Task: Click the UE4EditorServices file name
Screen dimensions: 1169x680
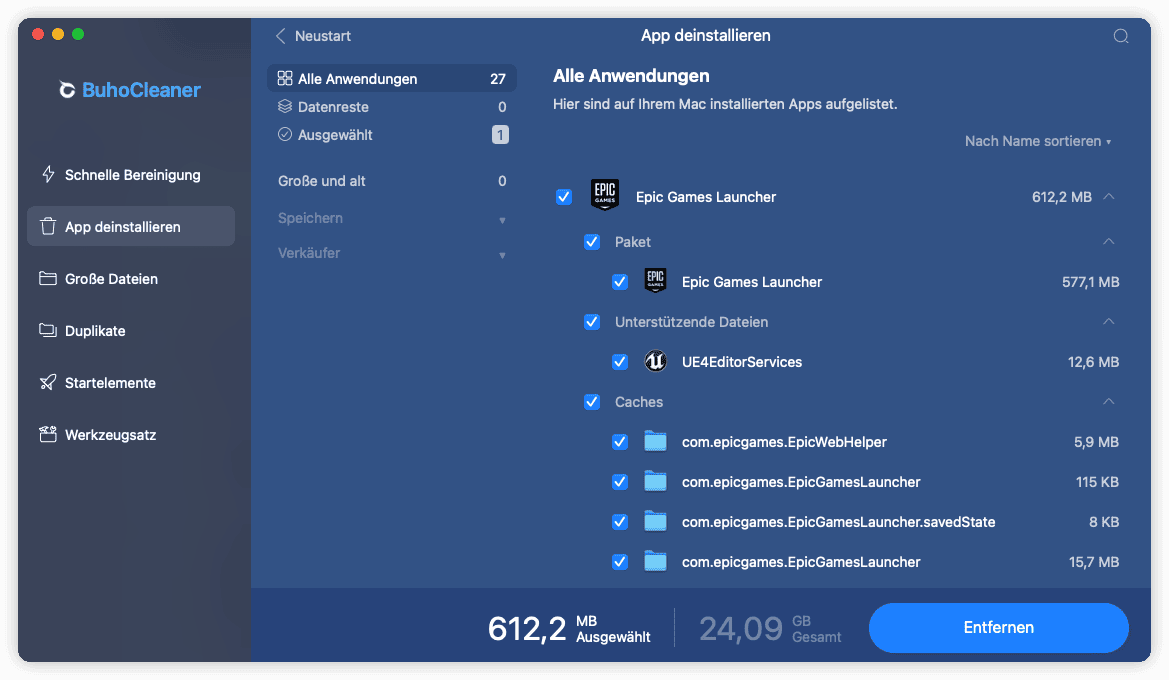Action: point(742,362)
